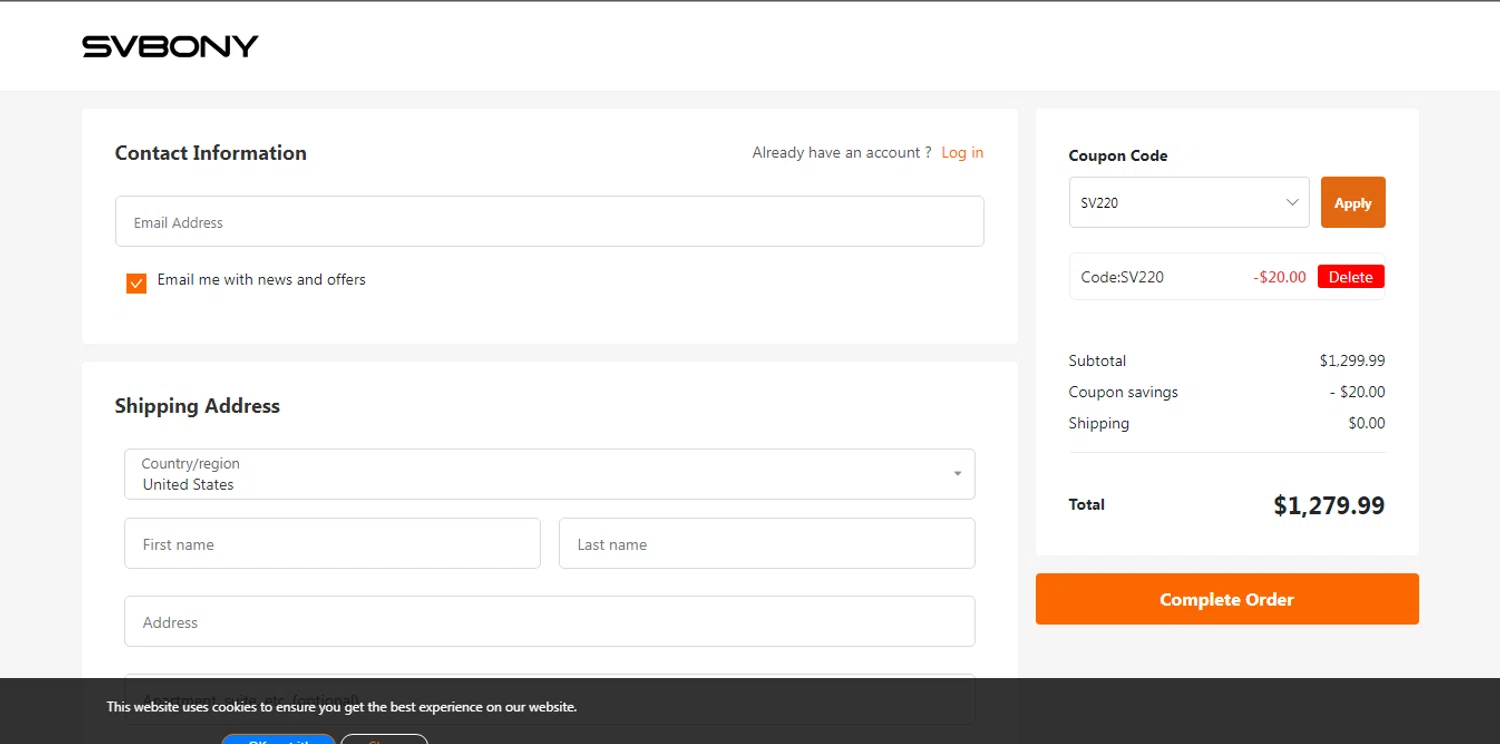Delete the SV220 coupon code

1351,277
